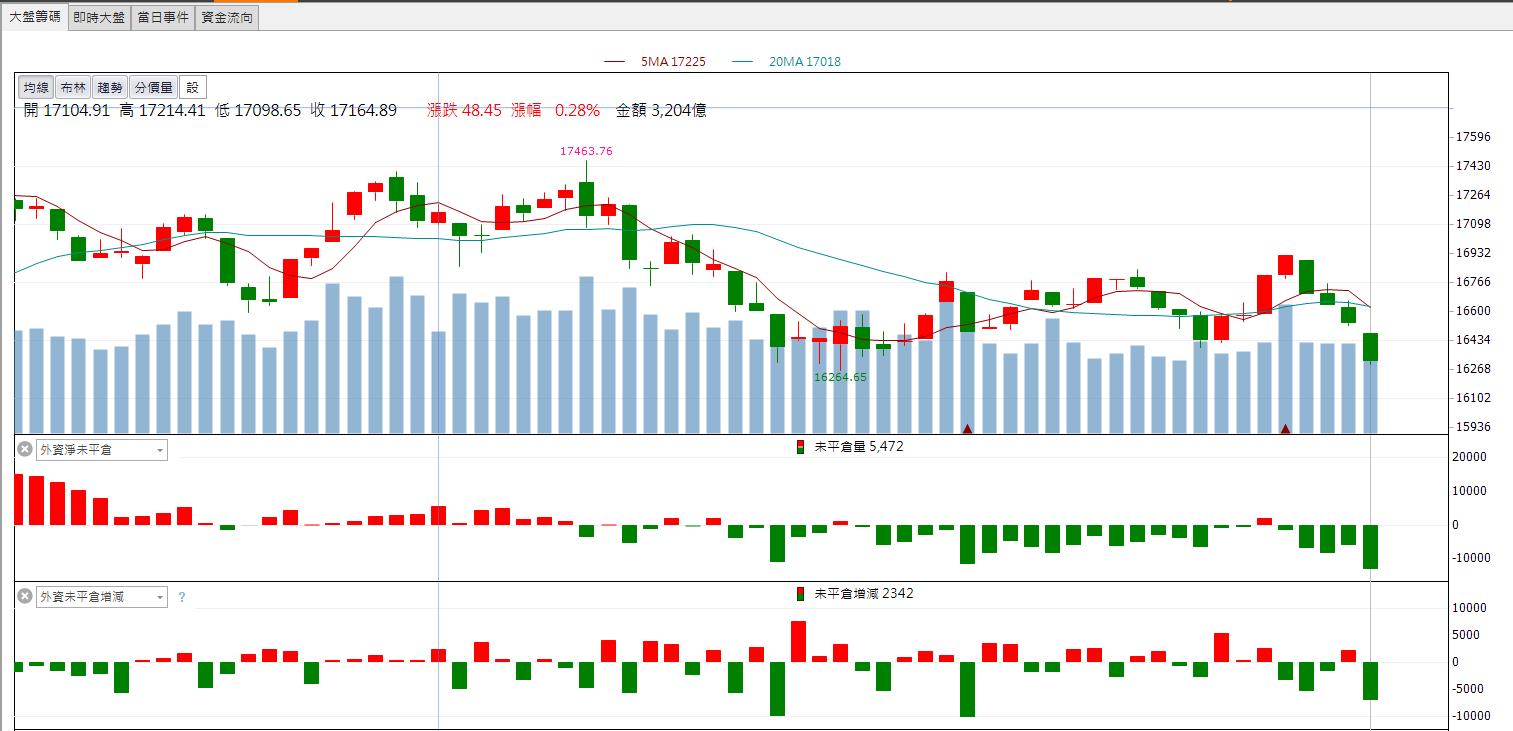Click the 未平倉增減 2342 label
The image size is (1513, 731).
pyautogui.click(x=864, y=594)
